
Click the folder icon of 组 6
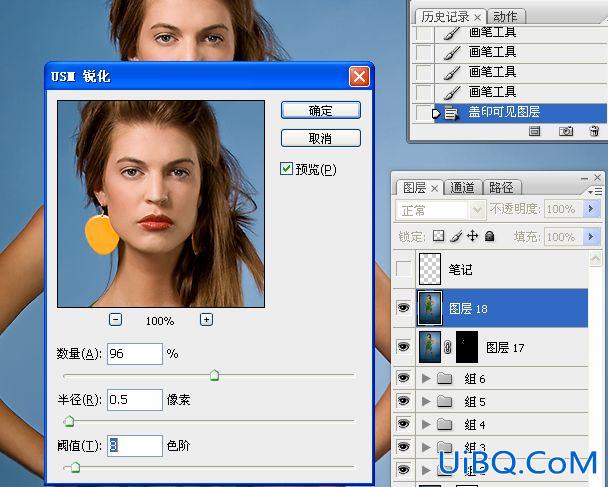click(444, 378)
